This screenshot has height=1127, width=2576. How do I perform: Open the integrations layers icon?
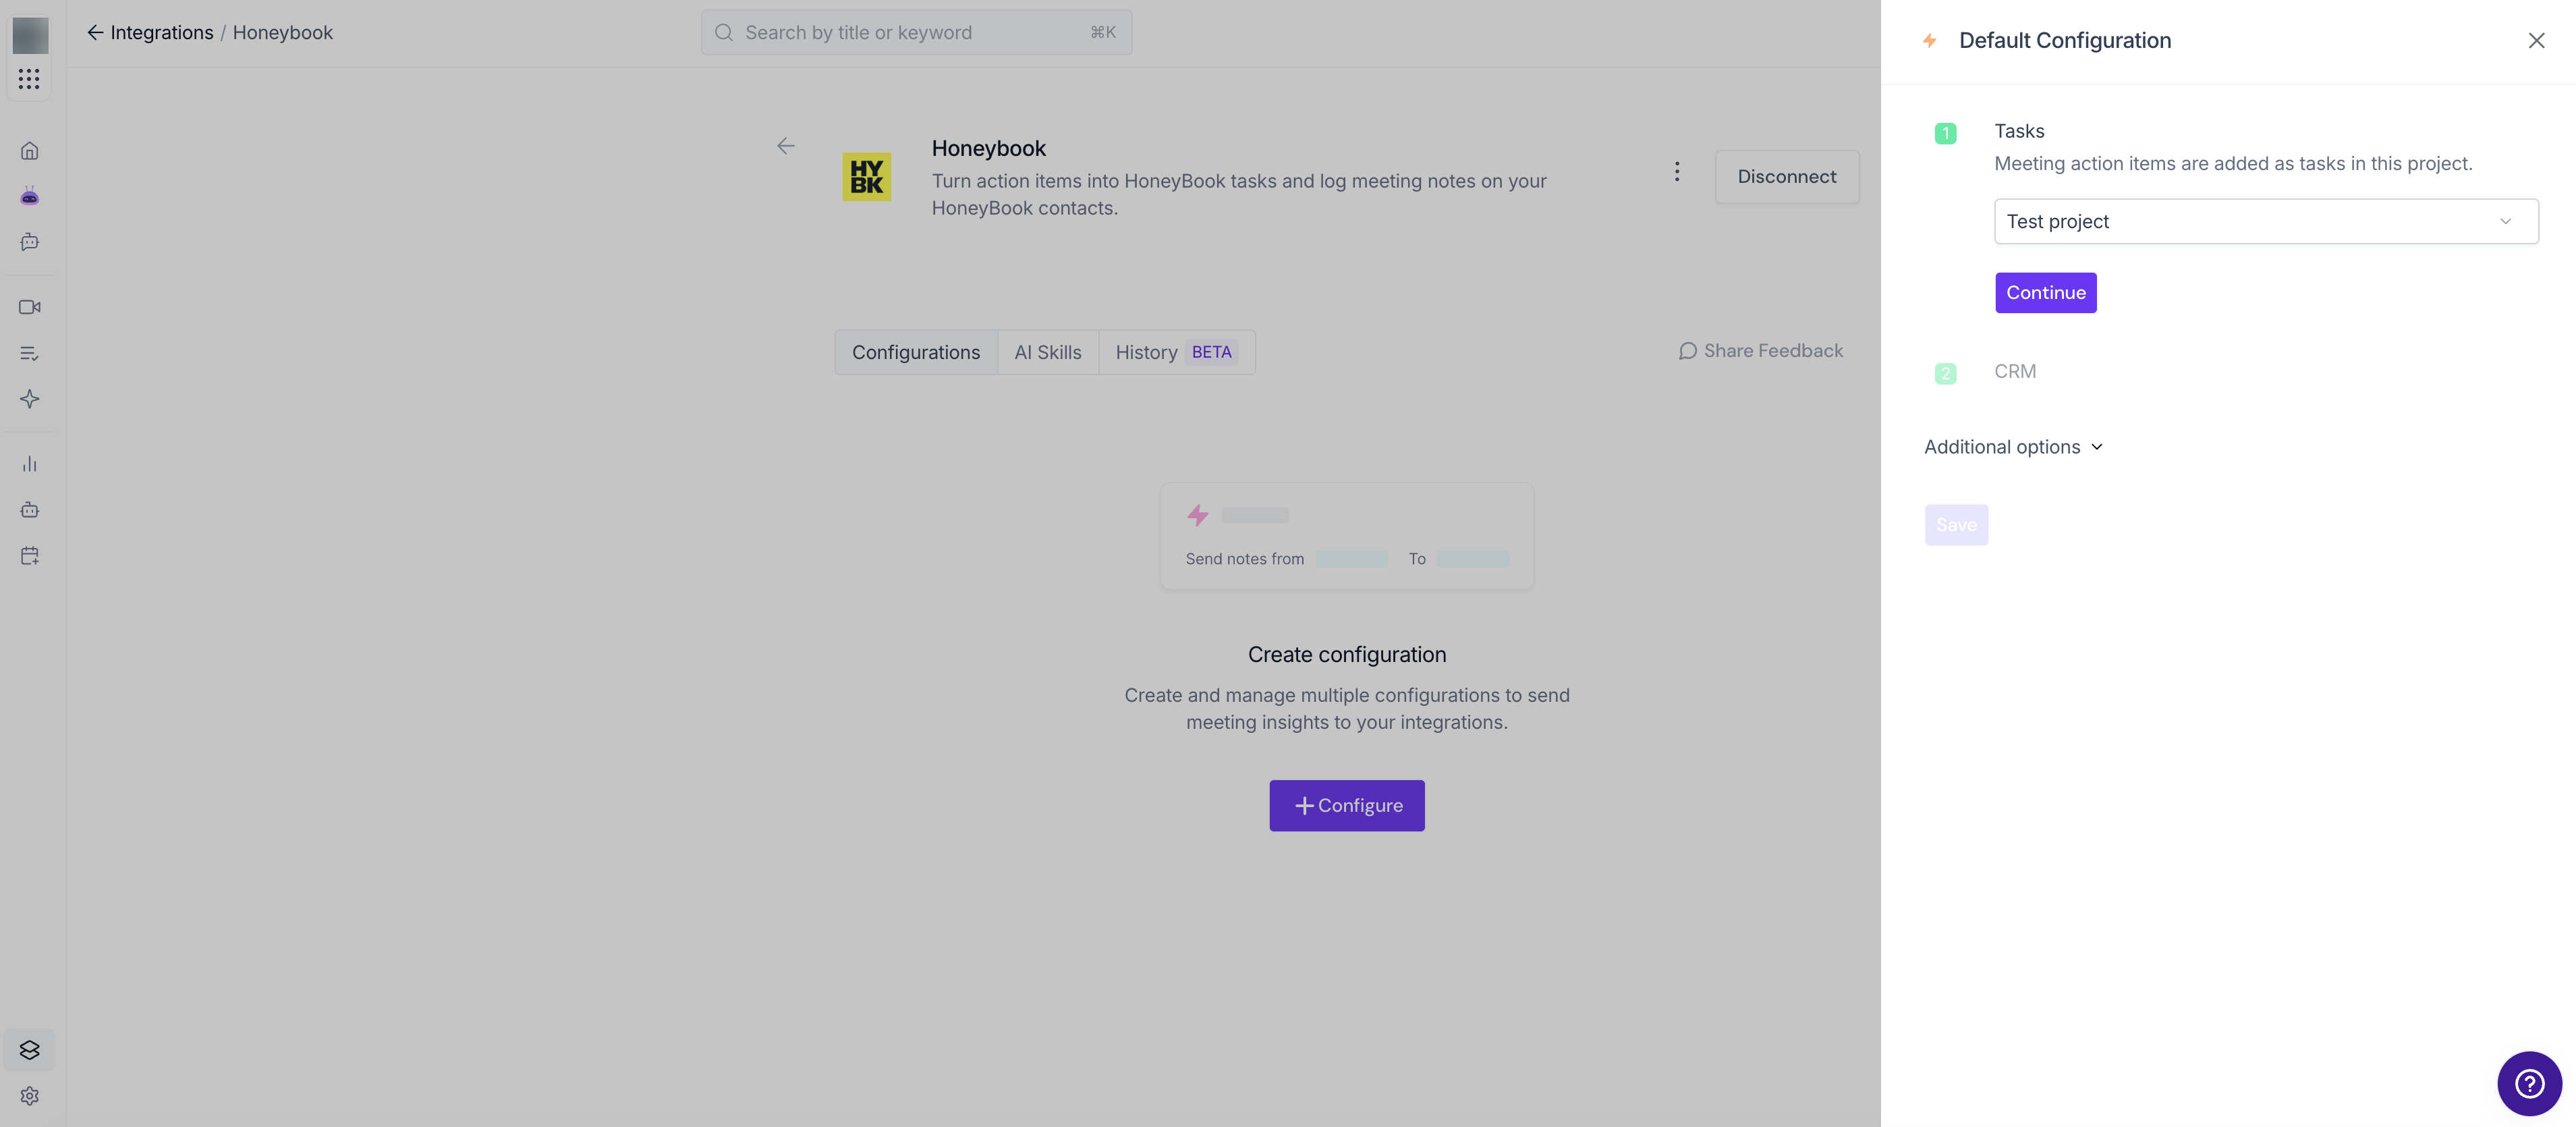click(29, 1050)
